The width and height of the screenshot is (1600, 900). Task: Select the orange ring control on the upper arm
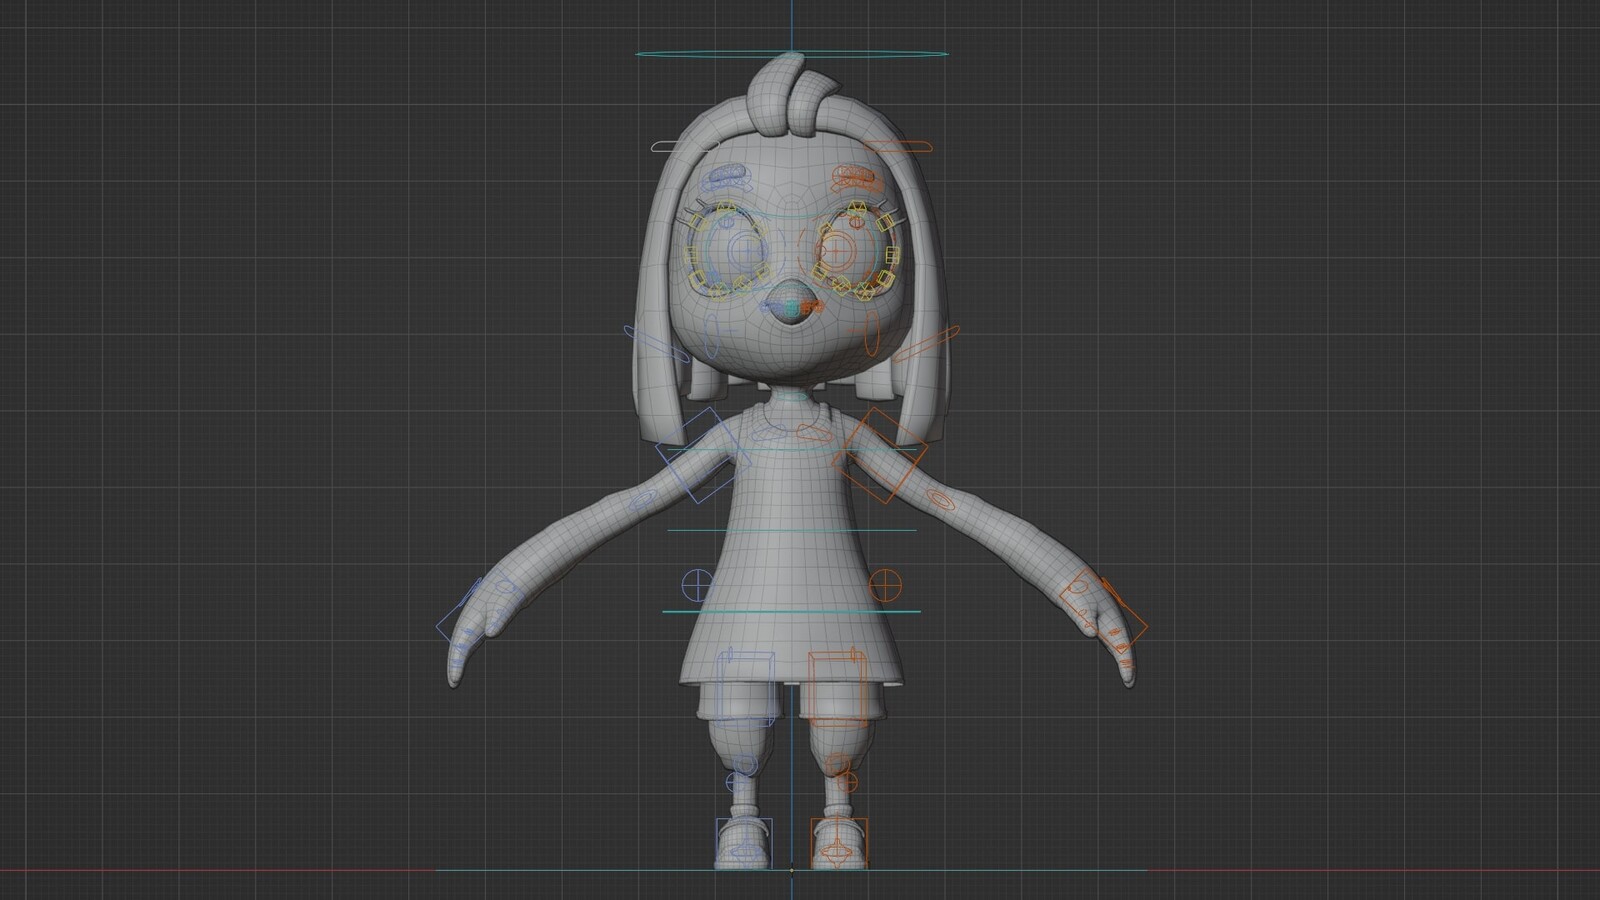pyautogui.click(x=940, y=498)
